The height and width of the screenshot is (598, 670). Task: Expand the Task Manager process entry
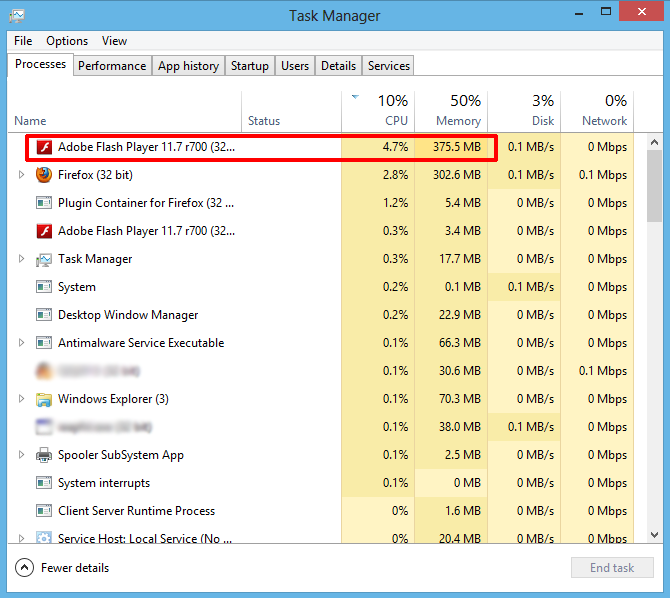21,259
